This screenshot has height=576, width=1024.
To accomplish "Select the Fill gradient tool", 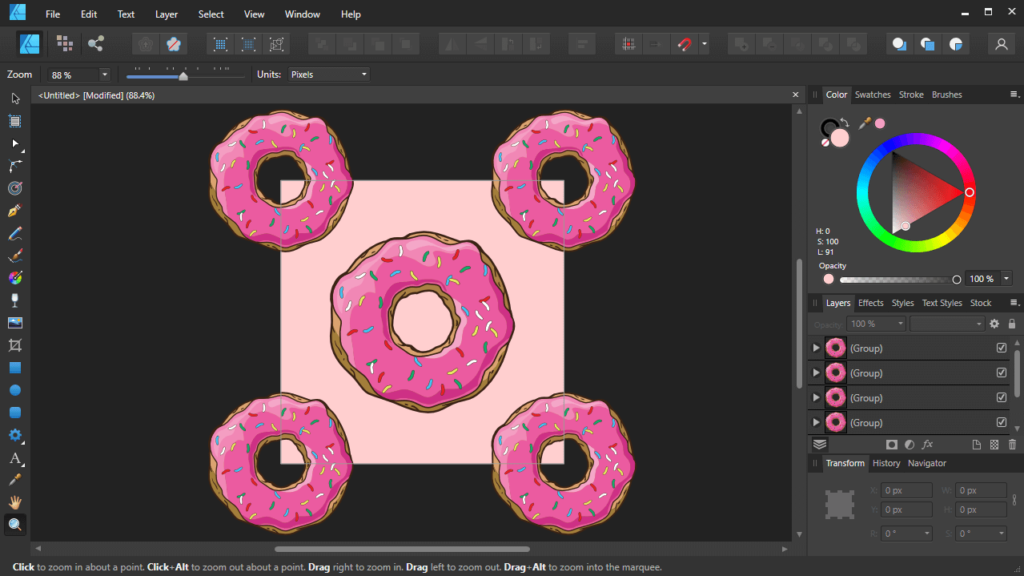I will pos(15,278).
